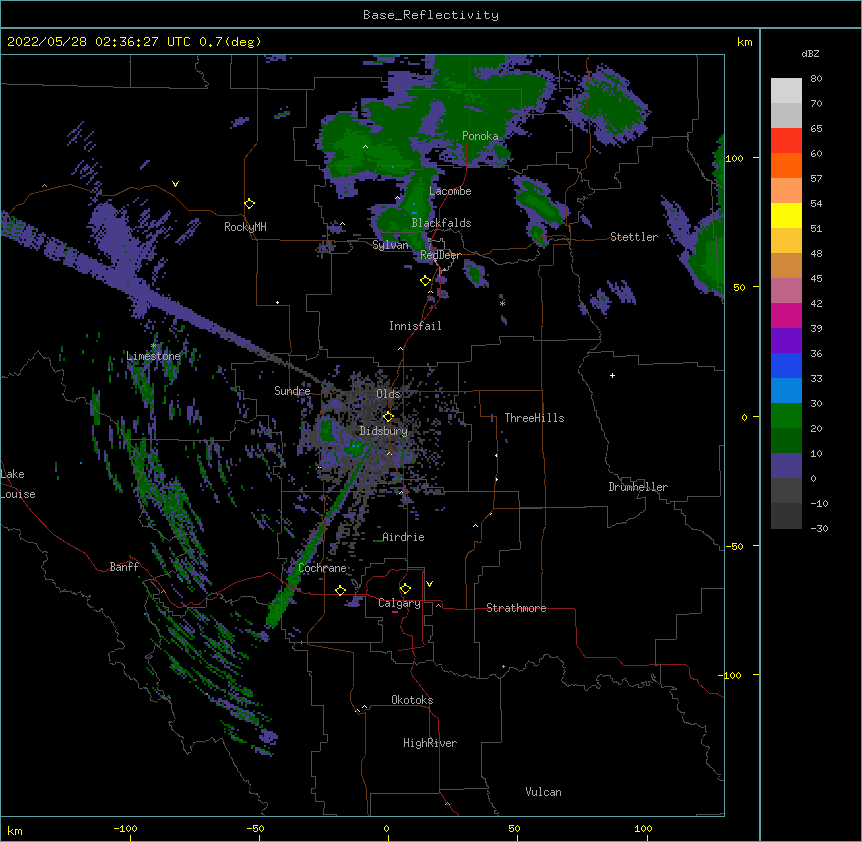Click the yellow diamond marker south of RedDeer
The width and height of the screenshot is (862, 842).
click(x=426, y=281)
